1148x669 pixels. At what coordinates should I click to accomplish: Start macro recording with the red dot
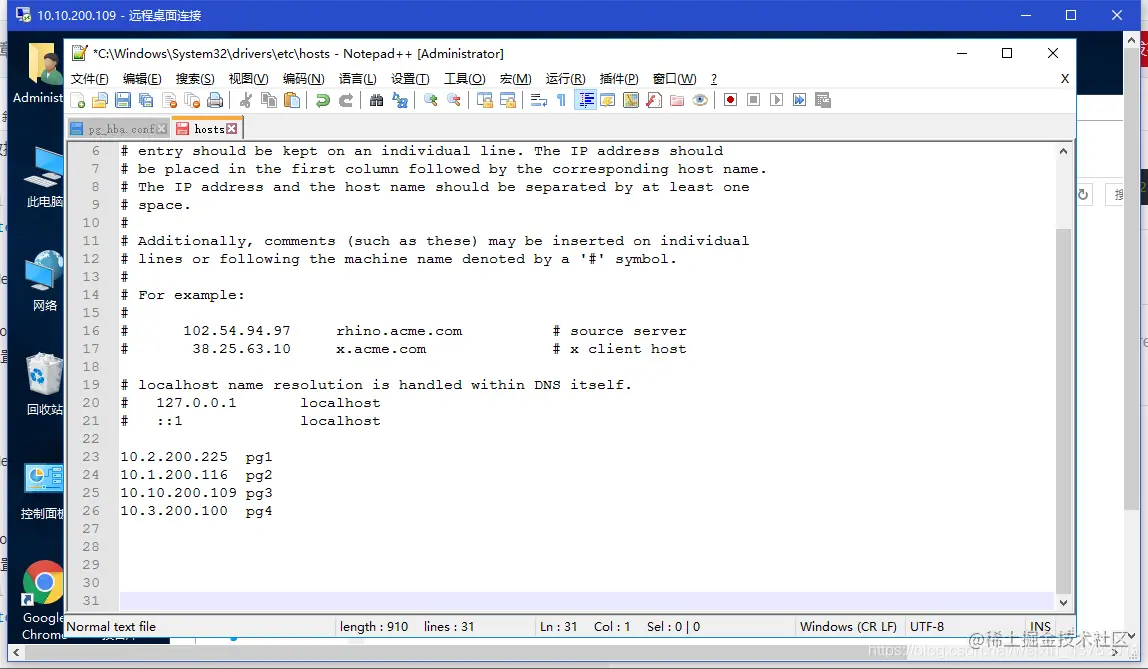click(x=730, y=100)
